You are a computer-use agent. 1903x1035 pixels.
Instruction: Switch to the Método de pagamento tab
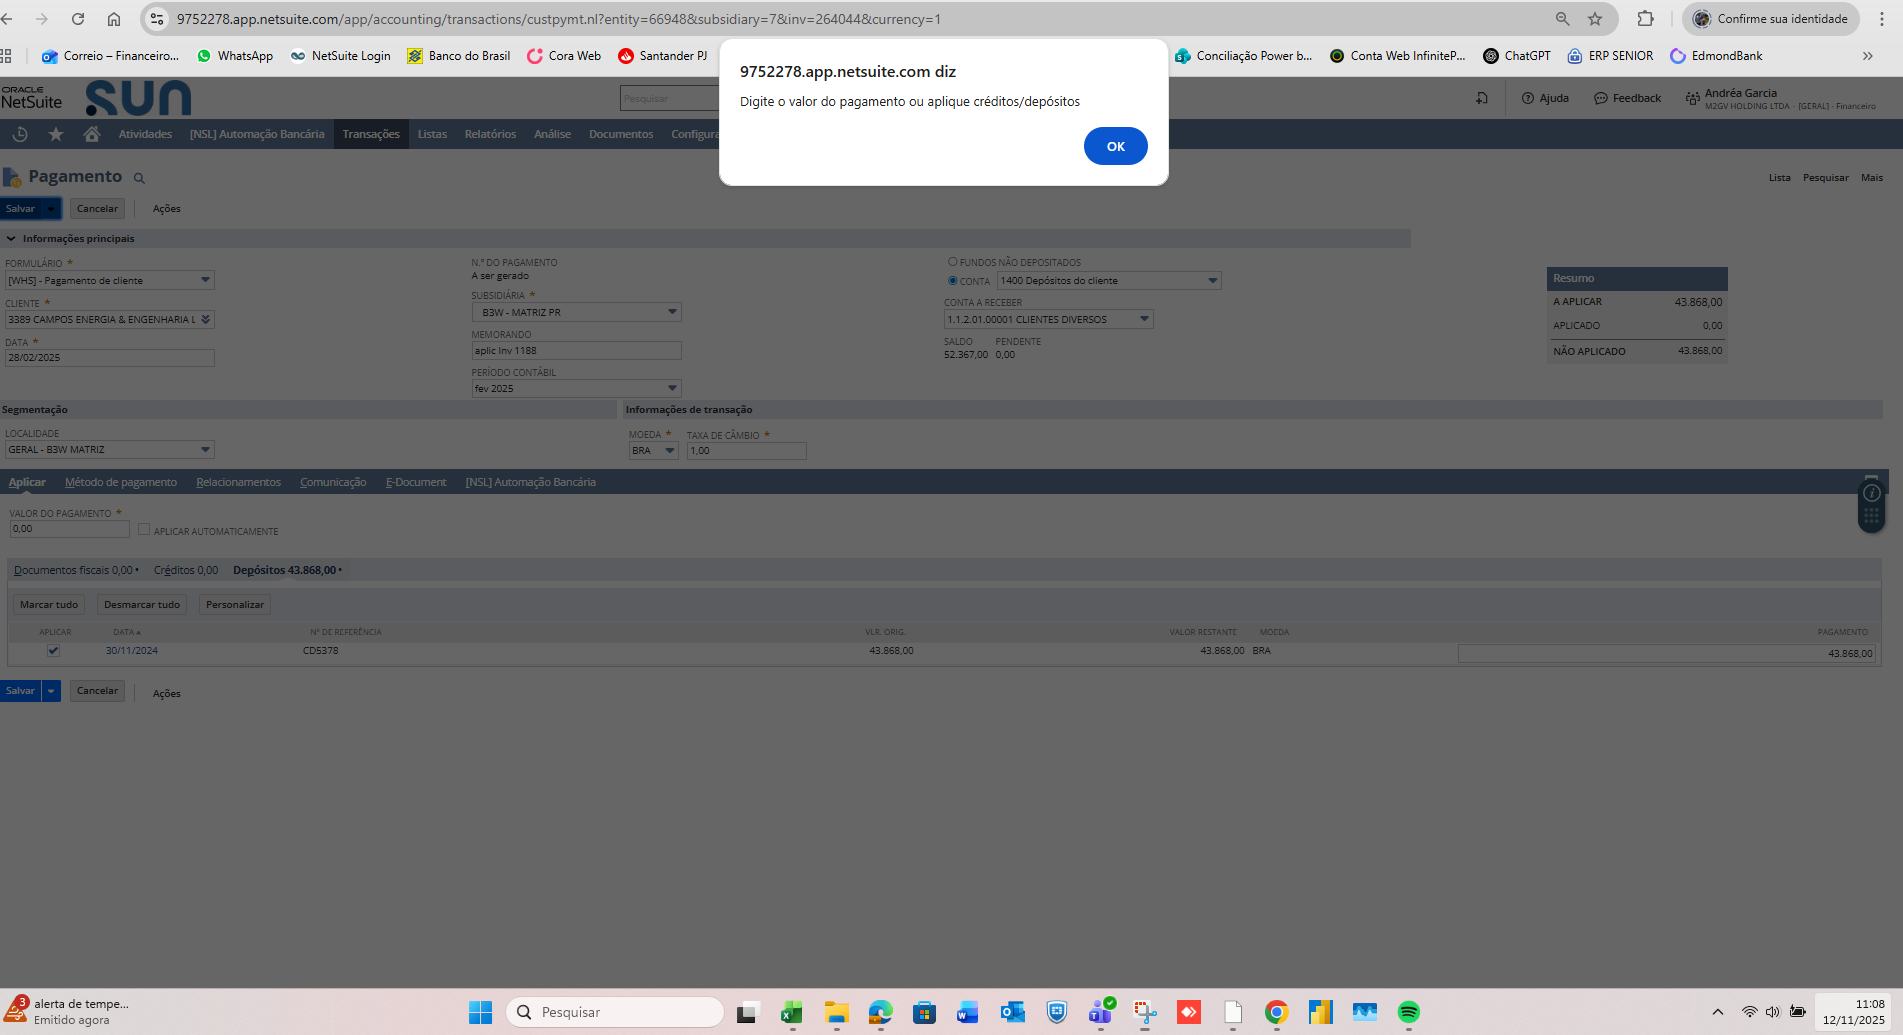[x=121, y=482]
